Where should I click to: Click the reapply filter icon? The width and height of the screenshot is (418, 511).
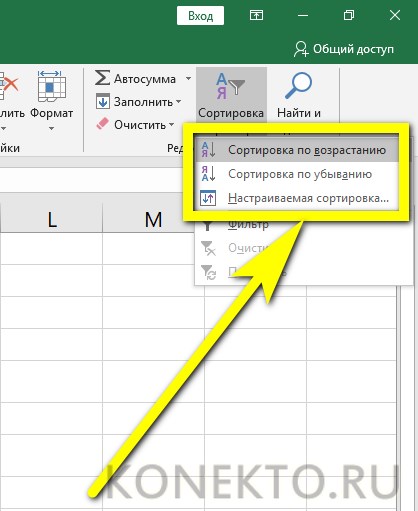pyautogui.click(x=209, y=272)
